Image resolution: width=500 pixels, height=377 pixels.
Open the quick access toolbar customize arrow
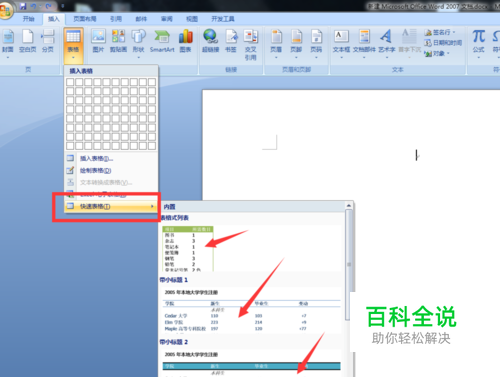tap(62, 6)
